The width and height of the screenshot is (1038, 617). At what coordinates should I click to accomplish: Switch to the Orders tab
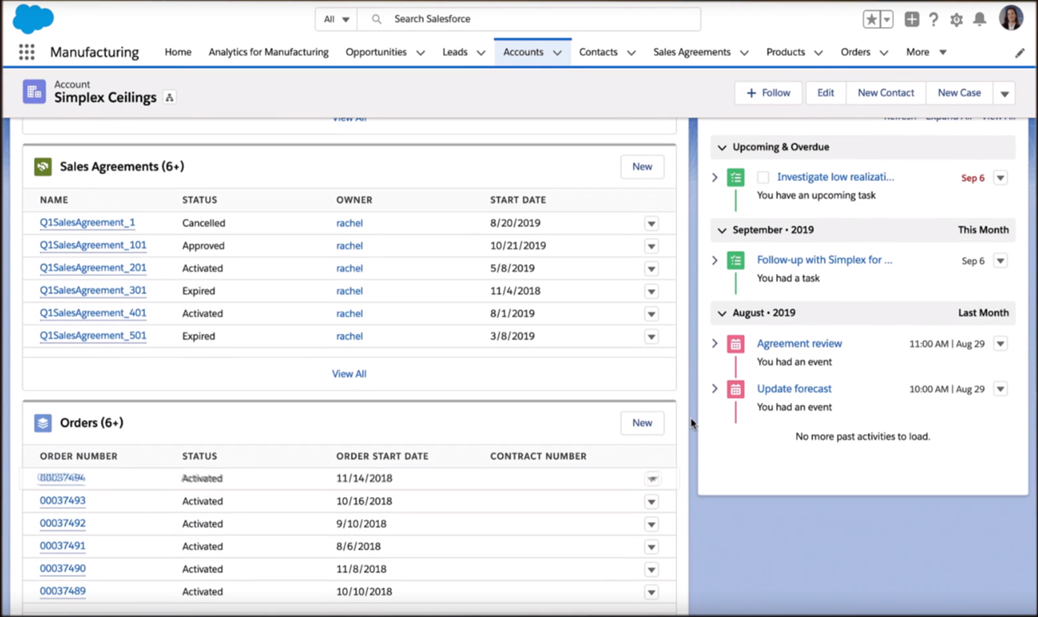[x=855, y=52]
